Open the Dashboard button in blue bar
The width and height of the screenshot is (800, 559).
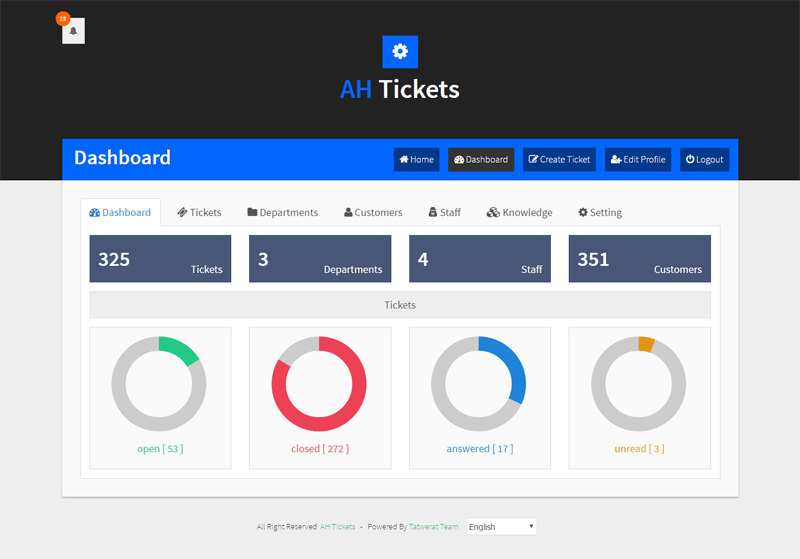tap(481, 160)
